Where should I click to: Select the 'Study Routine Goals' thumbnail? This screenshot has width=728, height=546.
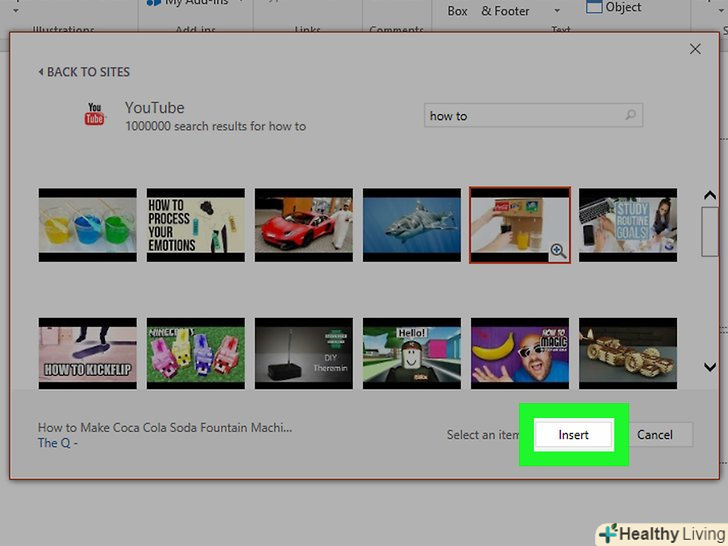click(x=627, y=225)
